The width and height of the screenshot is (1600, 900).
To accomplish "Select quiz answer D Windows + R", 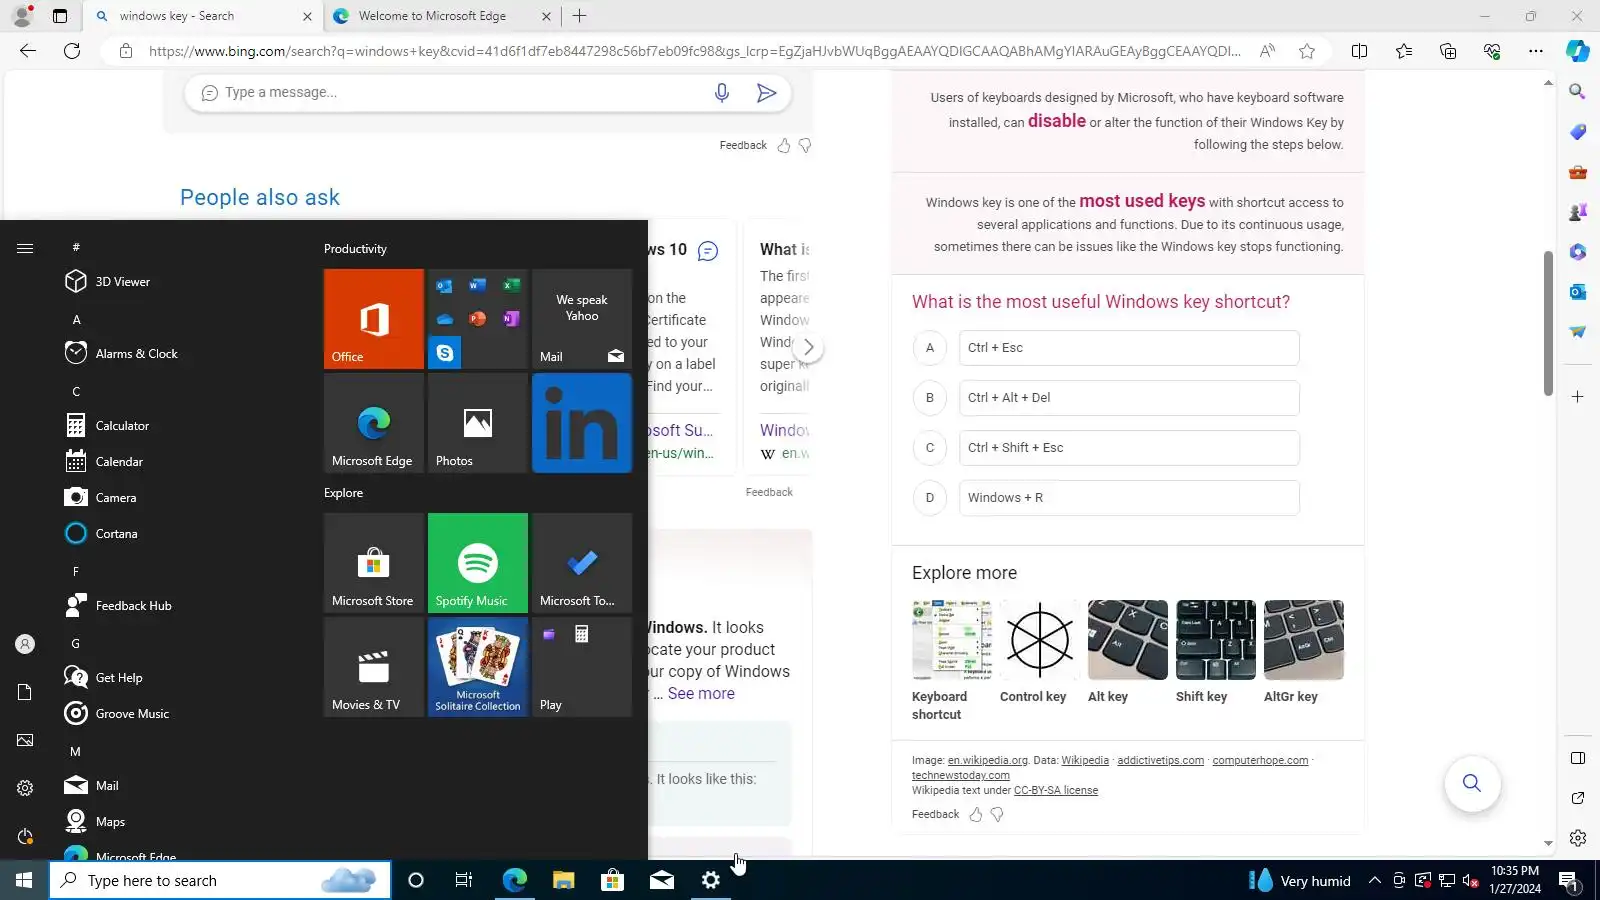I will click(1129, 498).
